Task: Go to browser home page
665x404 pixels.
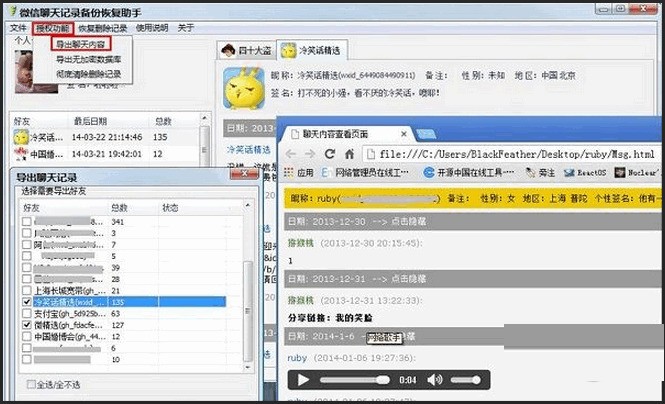Action: pos(349,153)
